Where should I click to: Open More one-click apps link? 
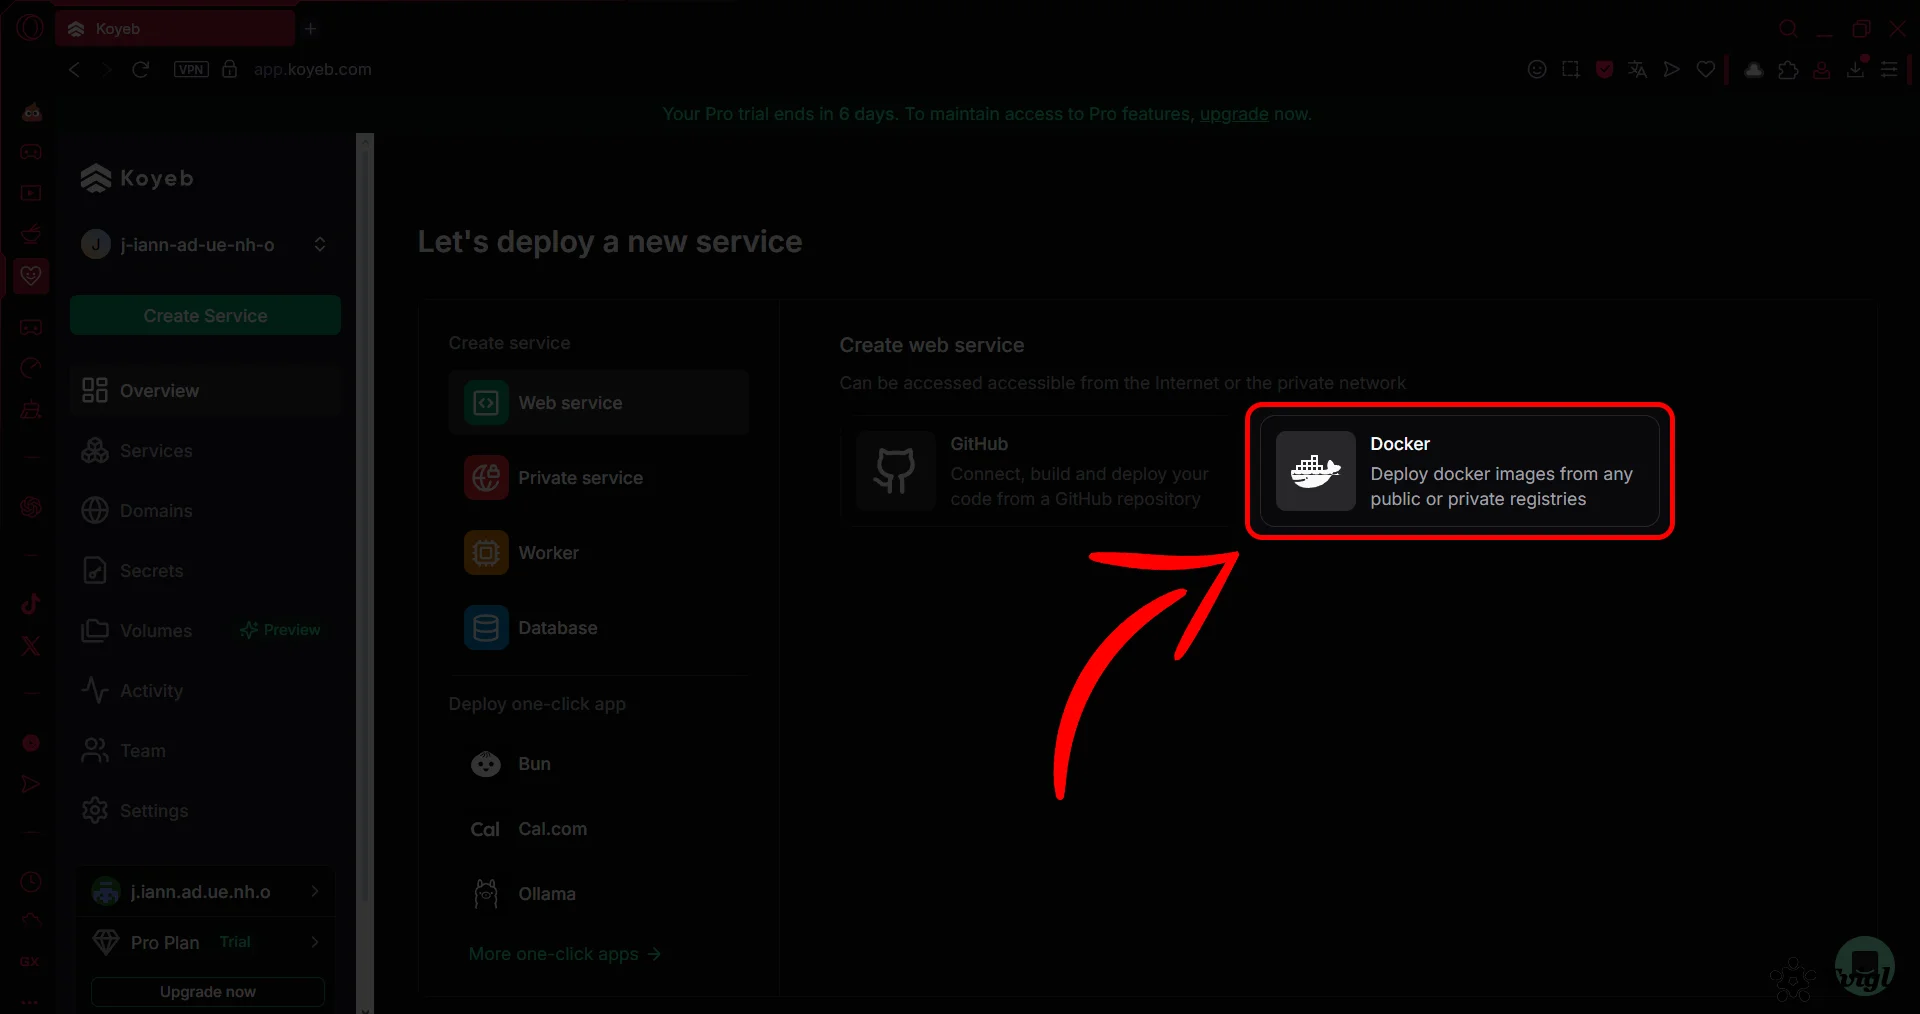(565, 954)
